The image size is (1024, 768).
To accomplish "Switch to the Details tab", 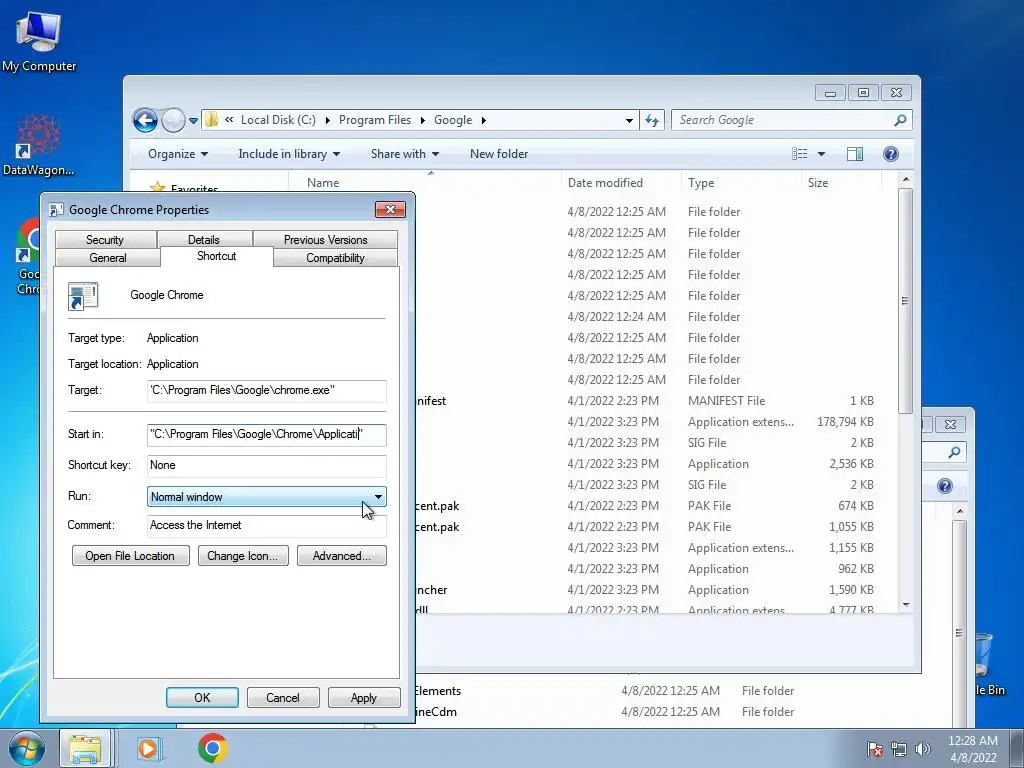I will click(x=203, y=240).
